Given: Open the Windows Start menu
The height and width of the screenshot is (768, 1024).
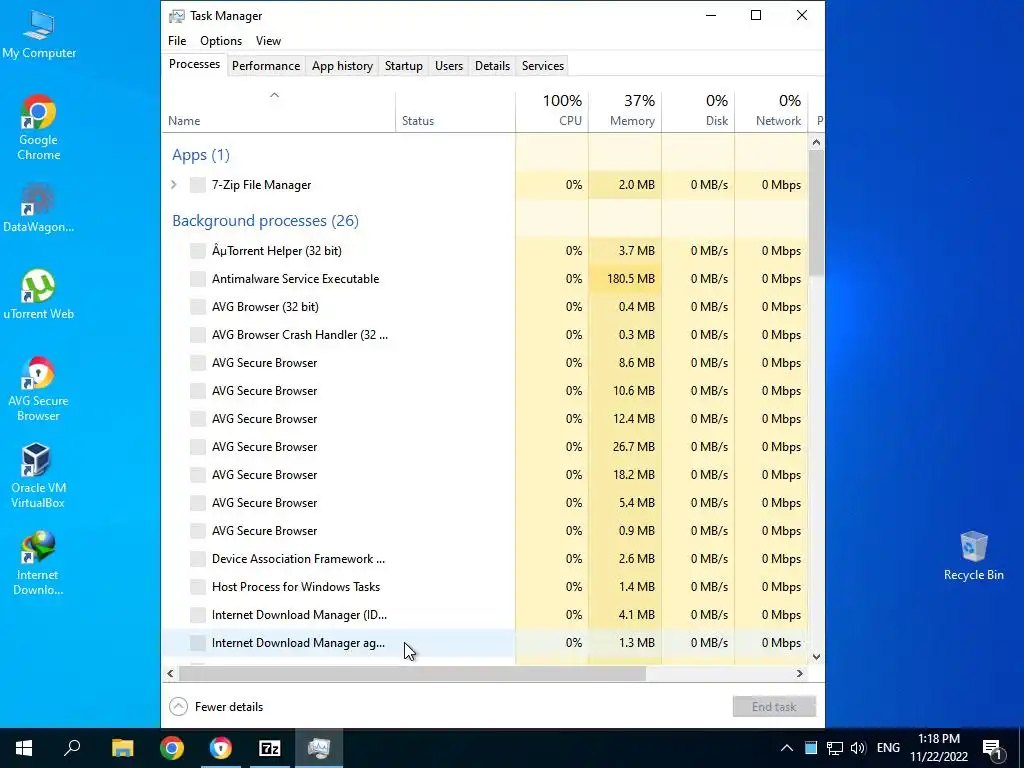Looking at the screenshot, I should coord(24,748).
